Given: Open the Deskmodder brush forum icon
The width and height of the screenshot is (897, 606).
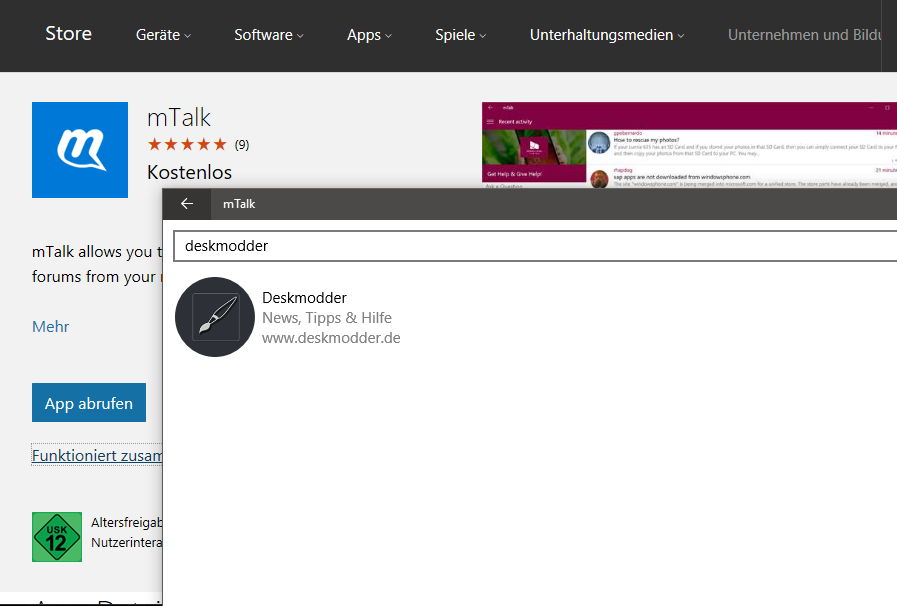Looking at the screenshot, I should (215, 317).
